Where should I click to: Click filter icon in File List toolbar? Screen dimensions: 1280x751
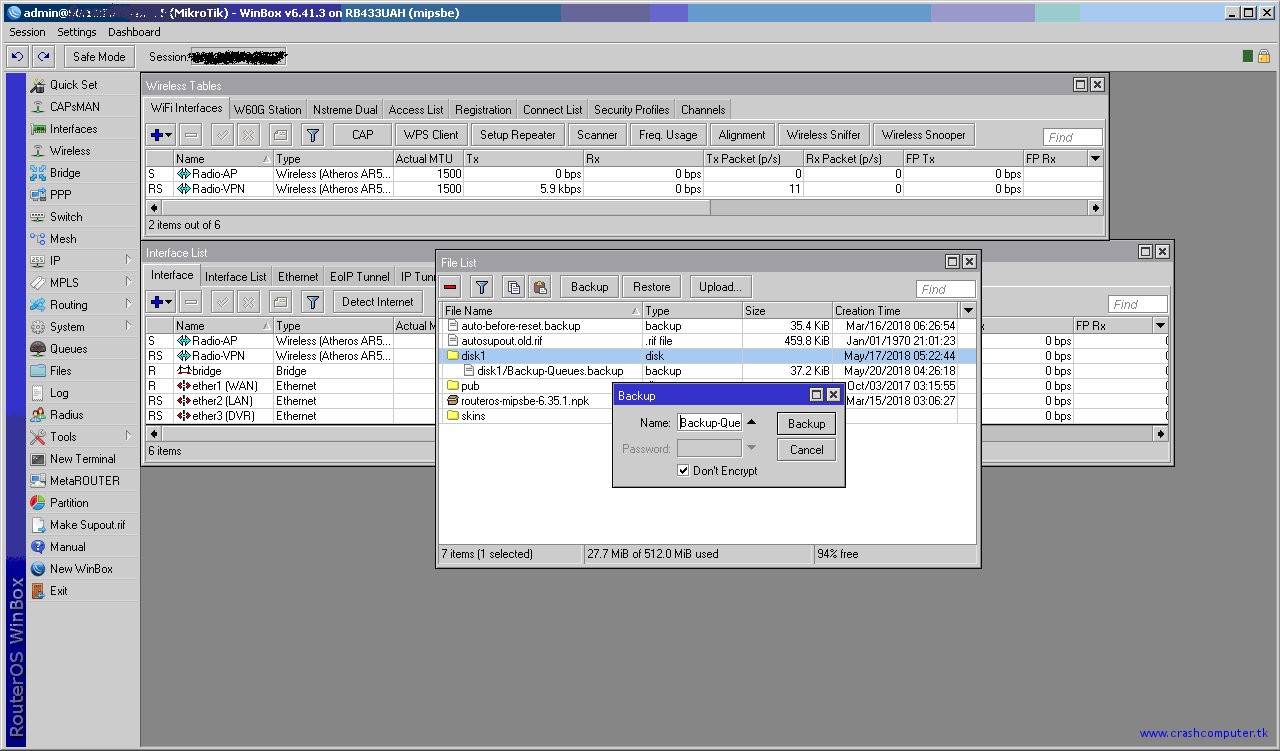[x=482, y=287]
